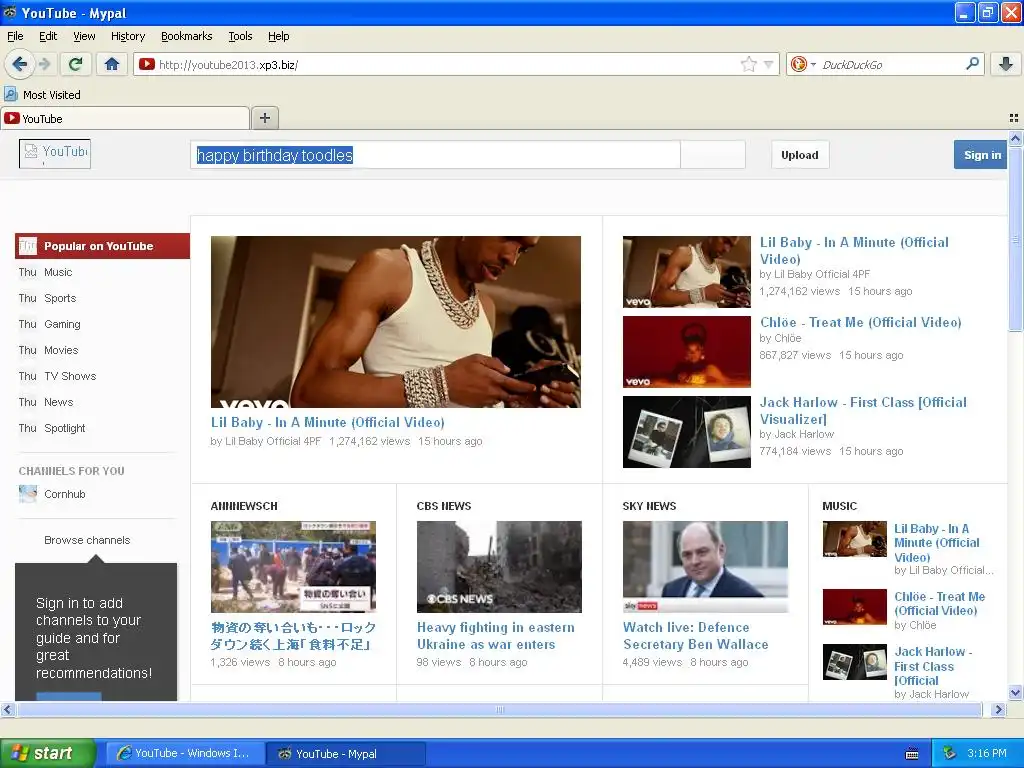Open the Home page icon

112,64
